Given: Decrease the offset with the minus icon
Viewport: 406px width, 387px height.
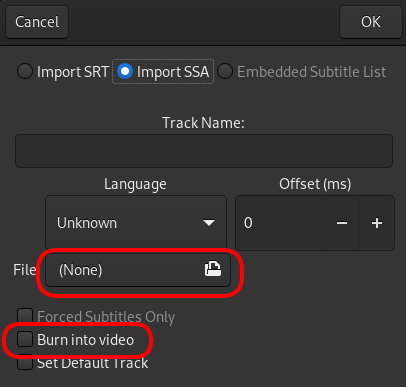Looking at the screenshot, I should [342, 223].
